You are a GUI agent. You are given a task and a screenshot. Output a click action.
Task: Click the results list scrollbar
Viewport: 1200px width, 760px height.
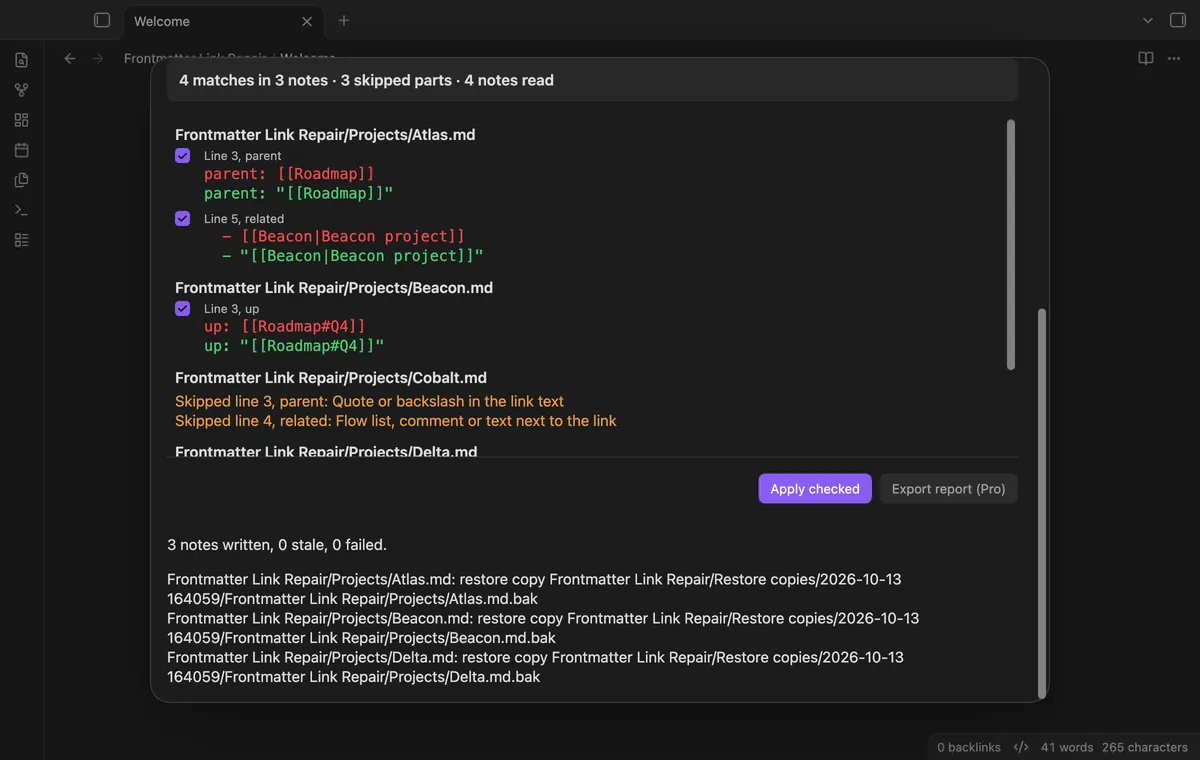pyautogui.click(x=1010, y=245)
